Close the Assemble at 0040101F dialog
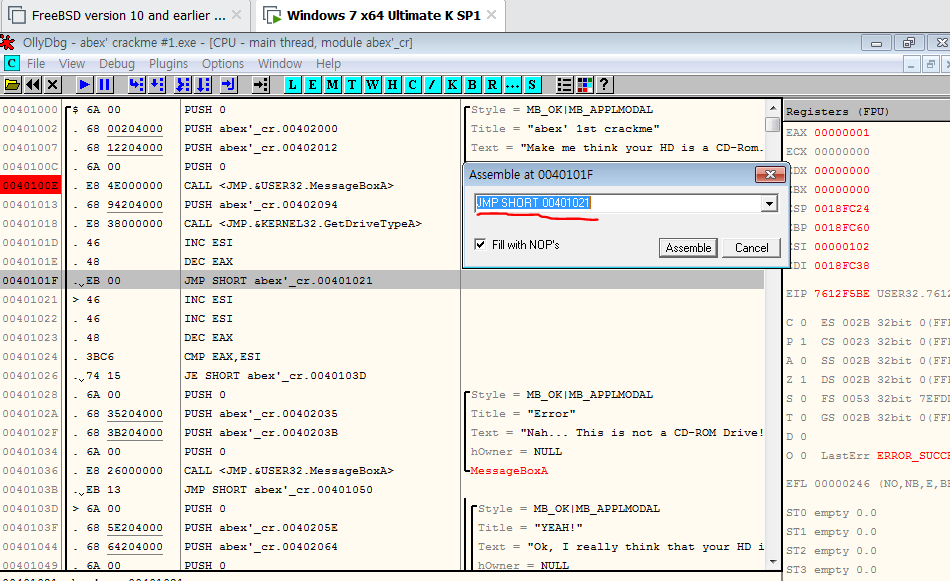Viewport: 950px width, 581px height. [770, 174]
